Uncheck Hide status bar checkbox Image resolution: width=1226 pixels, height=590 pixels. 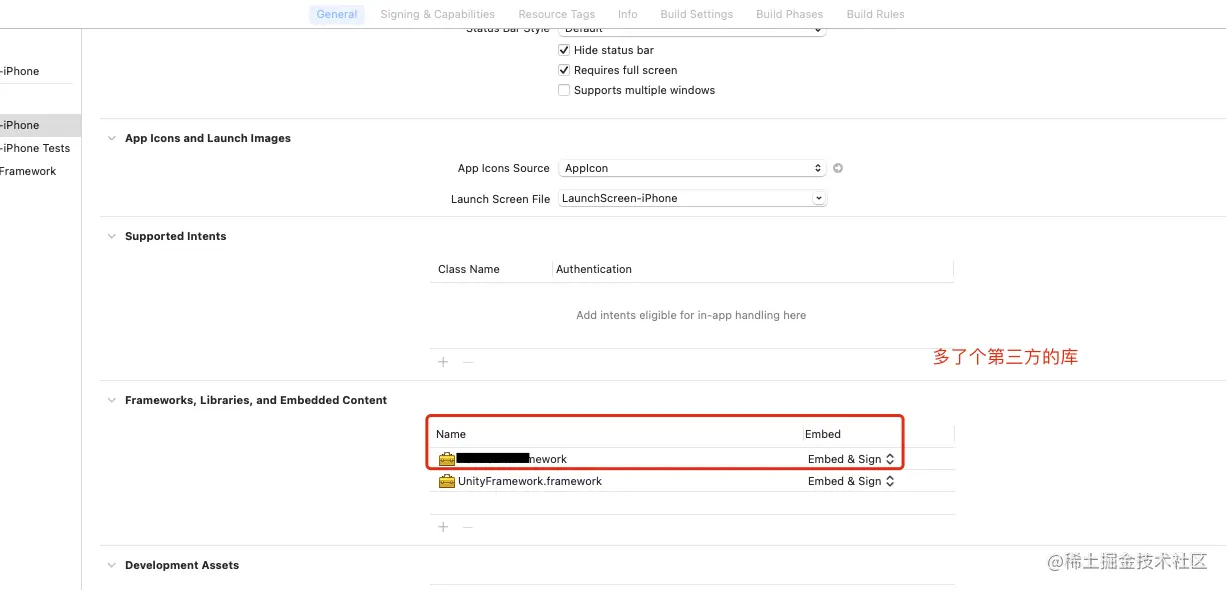[x=564, y=50]
